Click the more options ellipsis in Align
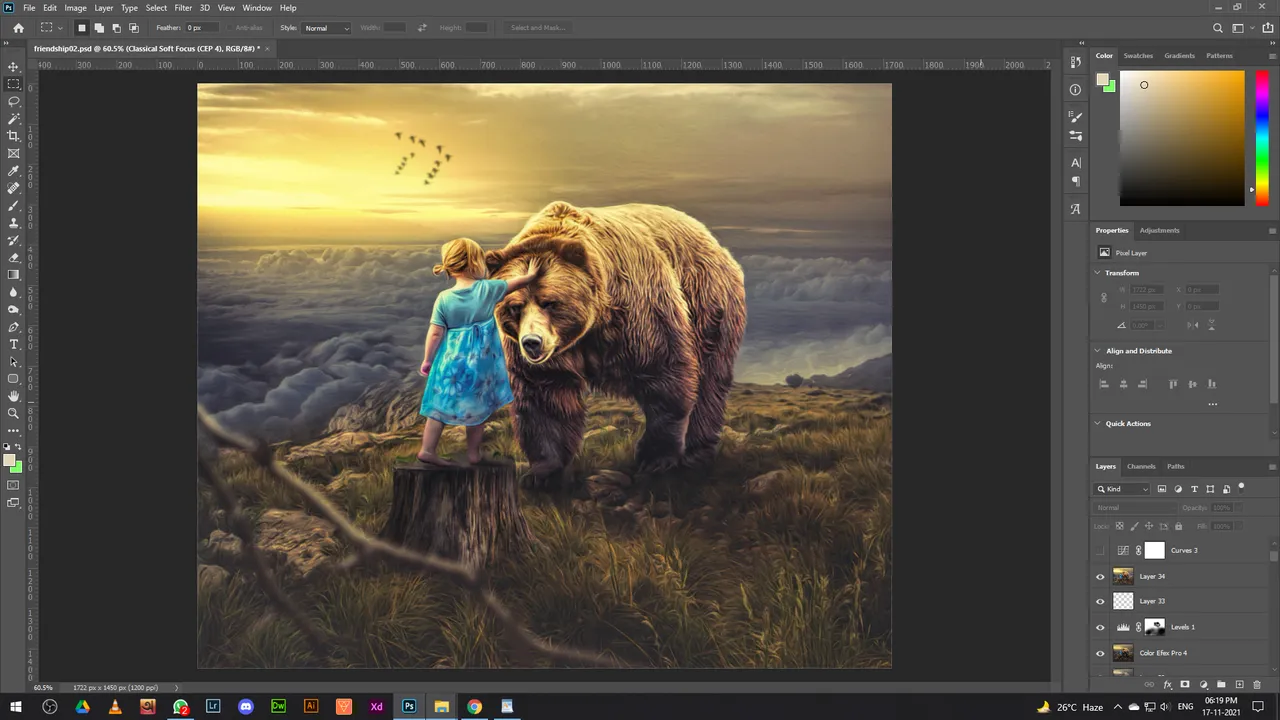The height and width of the screenshot is (720, 1280). [x=1212, y=404]
